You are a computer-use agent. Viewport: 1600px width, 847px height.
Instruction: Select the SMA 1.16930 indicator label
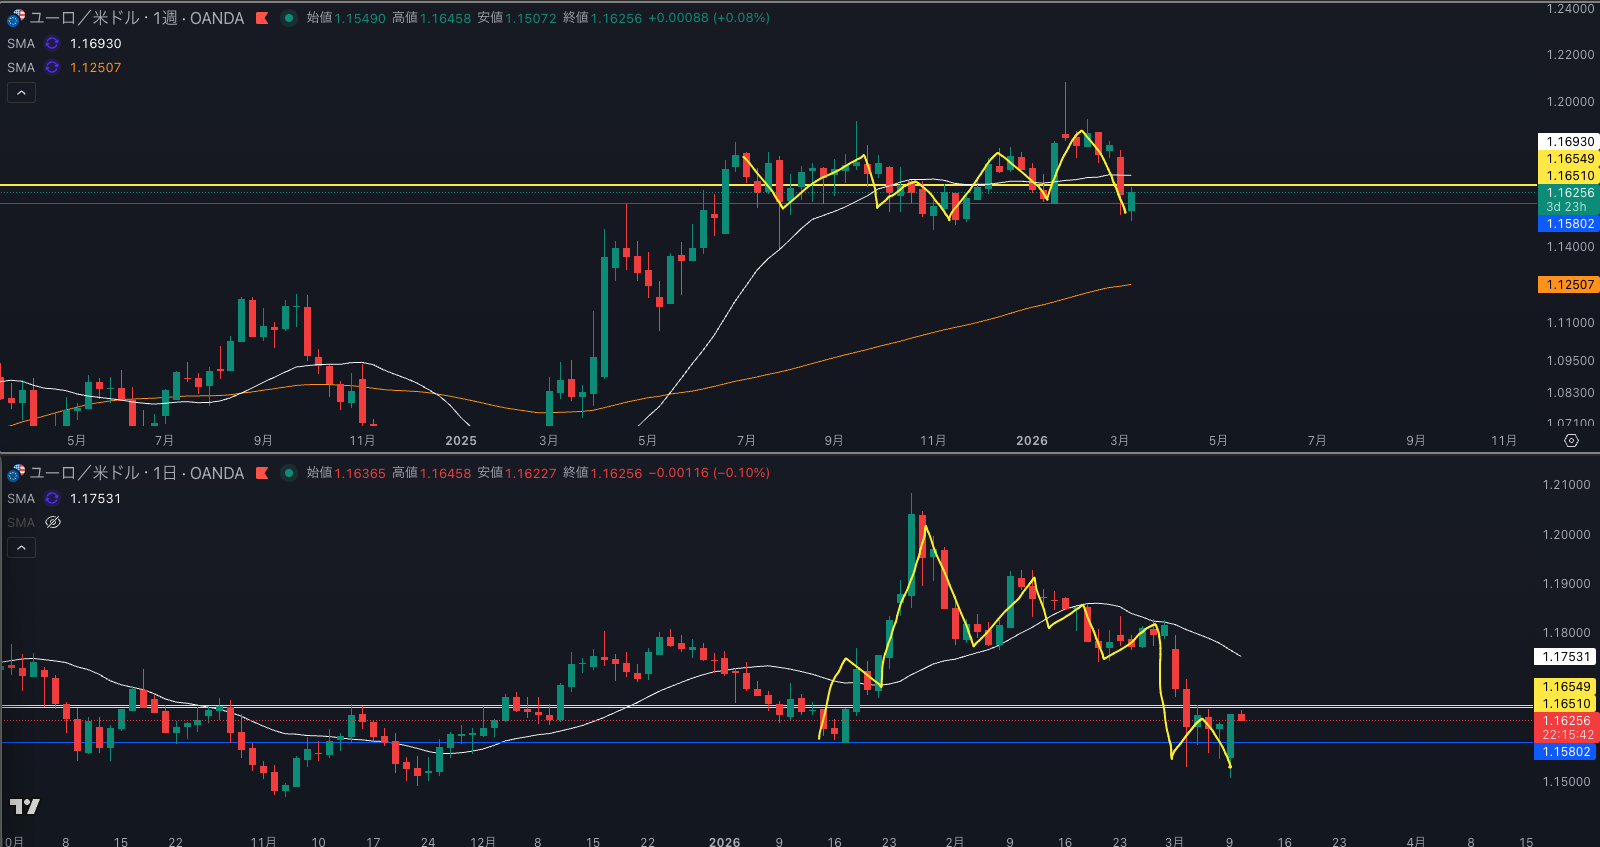(x=21, y=43)
